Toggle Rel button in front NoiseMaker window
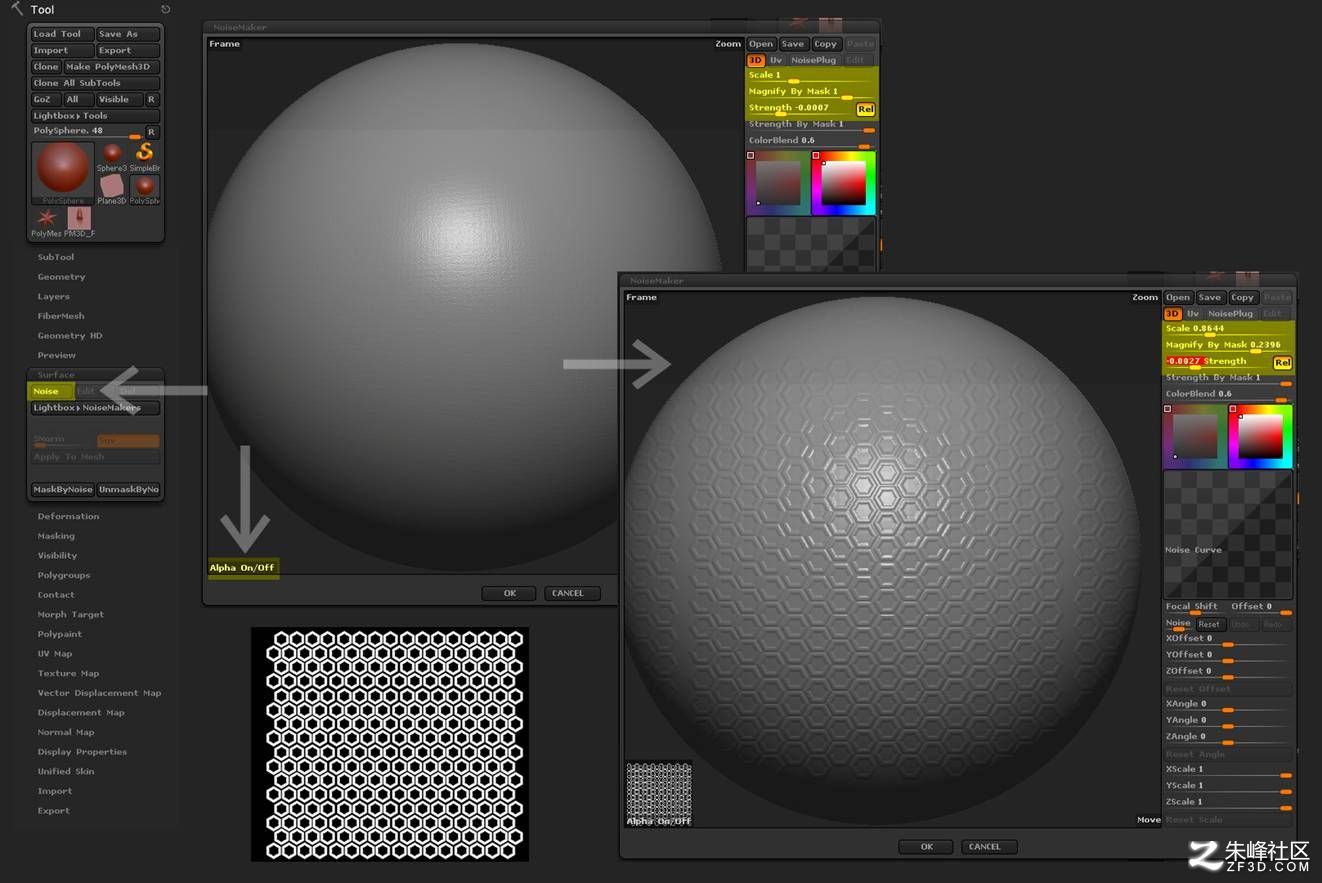Image resolution: width=1322 pixels, height=883 pixels. [x=1282, y=363]
